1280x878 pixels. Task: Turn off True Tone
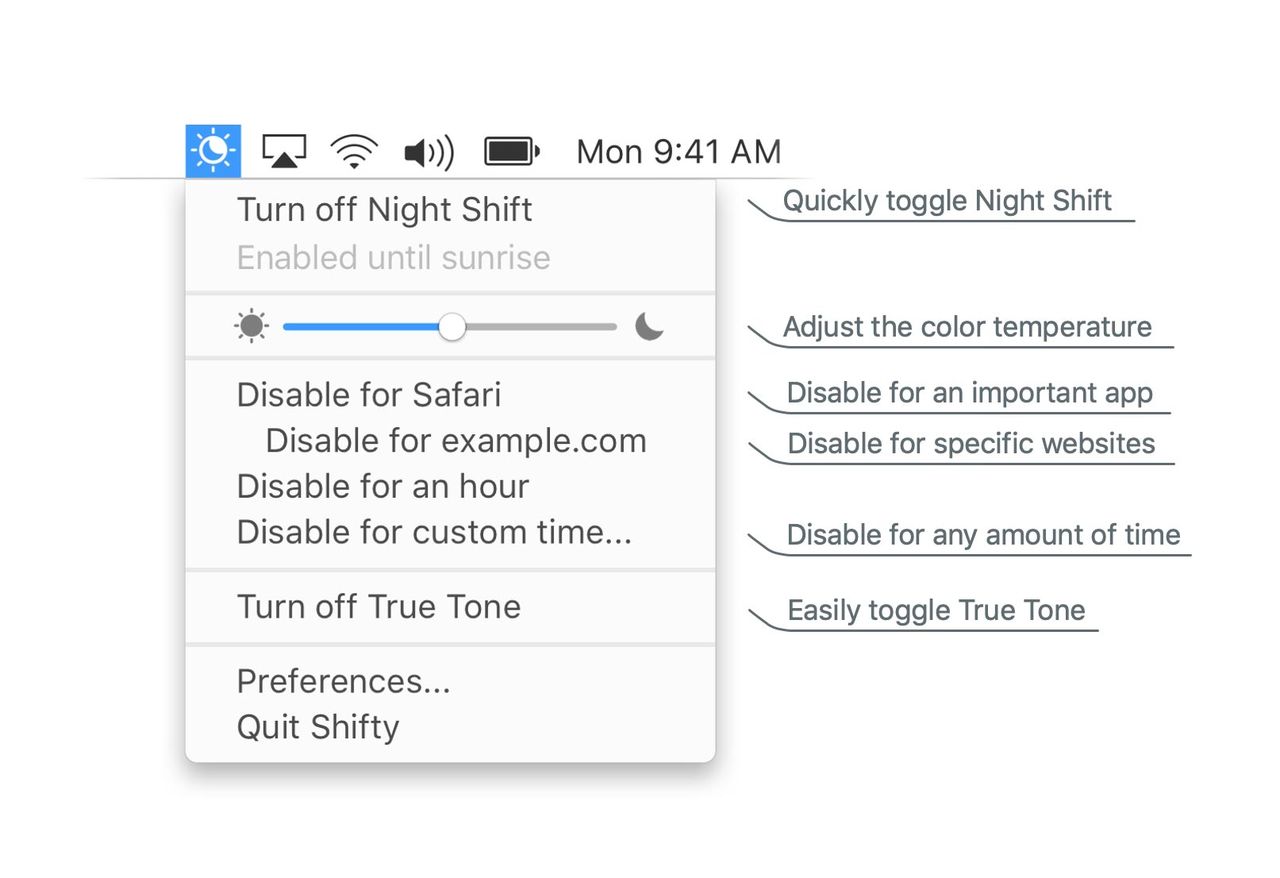[378, 606]
